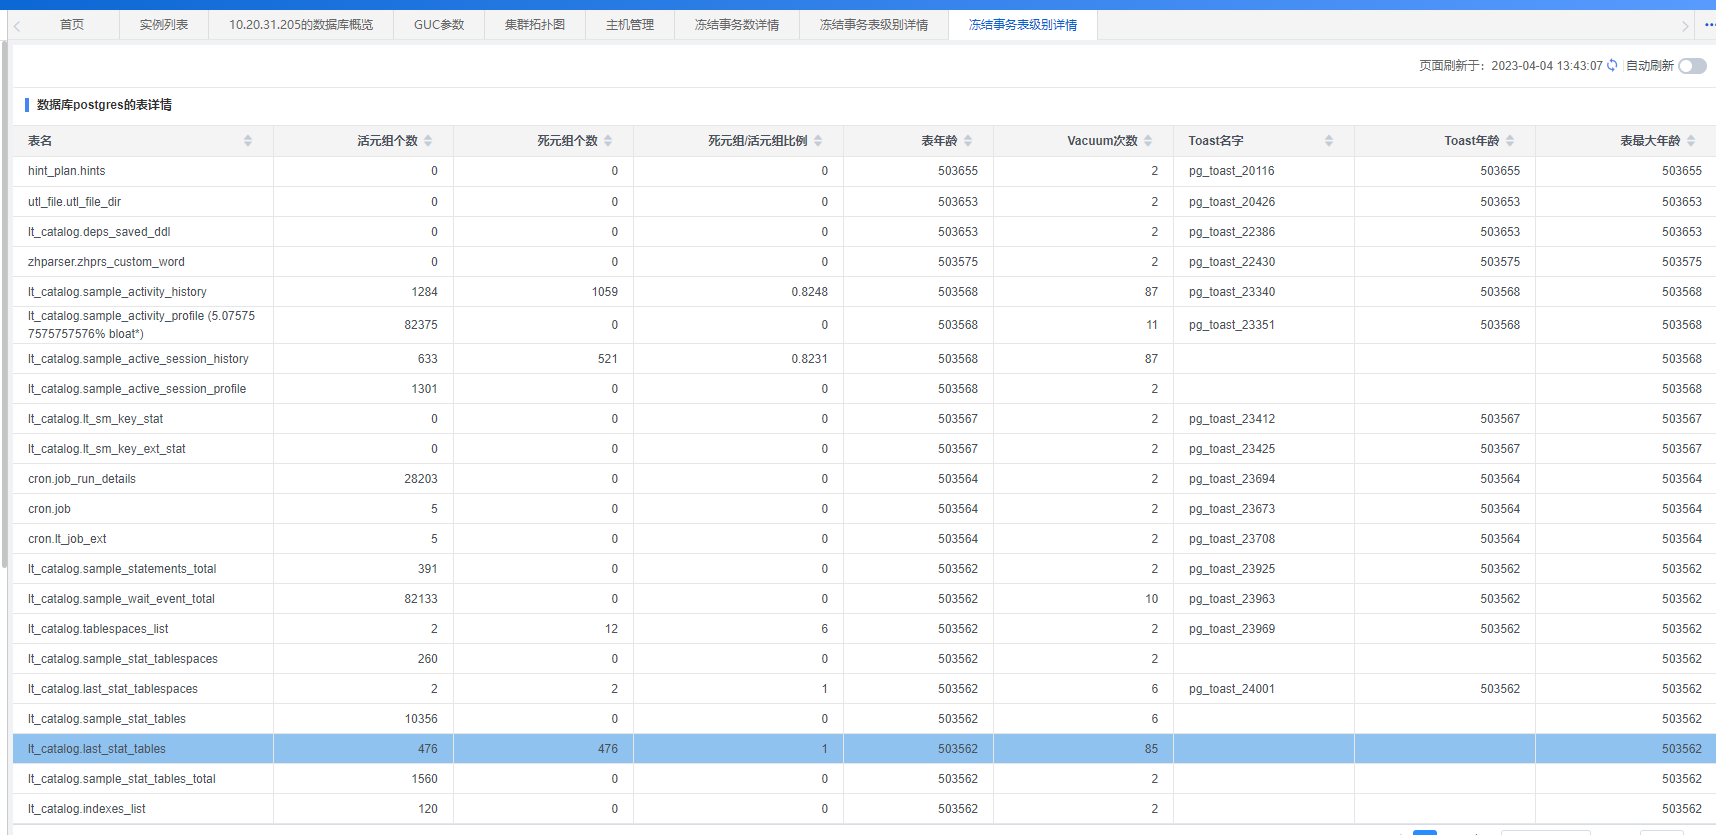Select row lt_catalog.last_stat_tablespaces
This screenshot has width=1716, height=835.
pyautogui.click(x=864, y=689)
